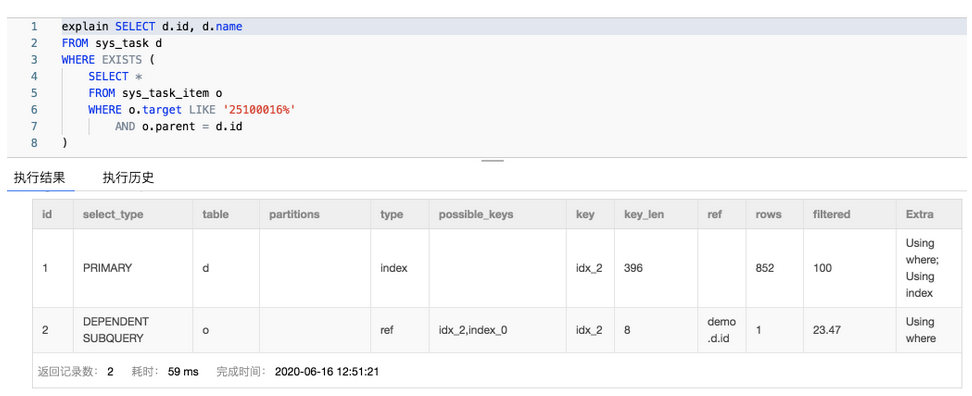This screenshot has height=396, width=972.
Task: Click the 852 rows value cell
Action: tap(765, 268)
